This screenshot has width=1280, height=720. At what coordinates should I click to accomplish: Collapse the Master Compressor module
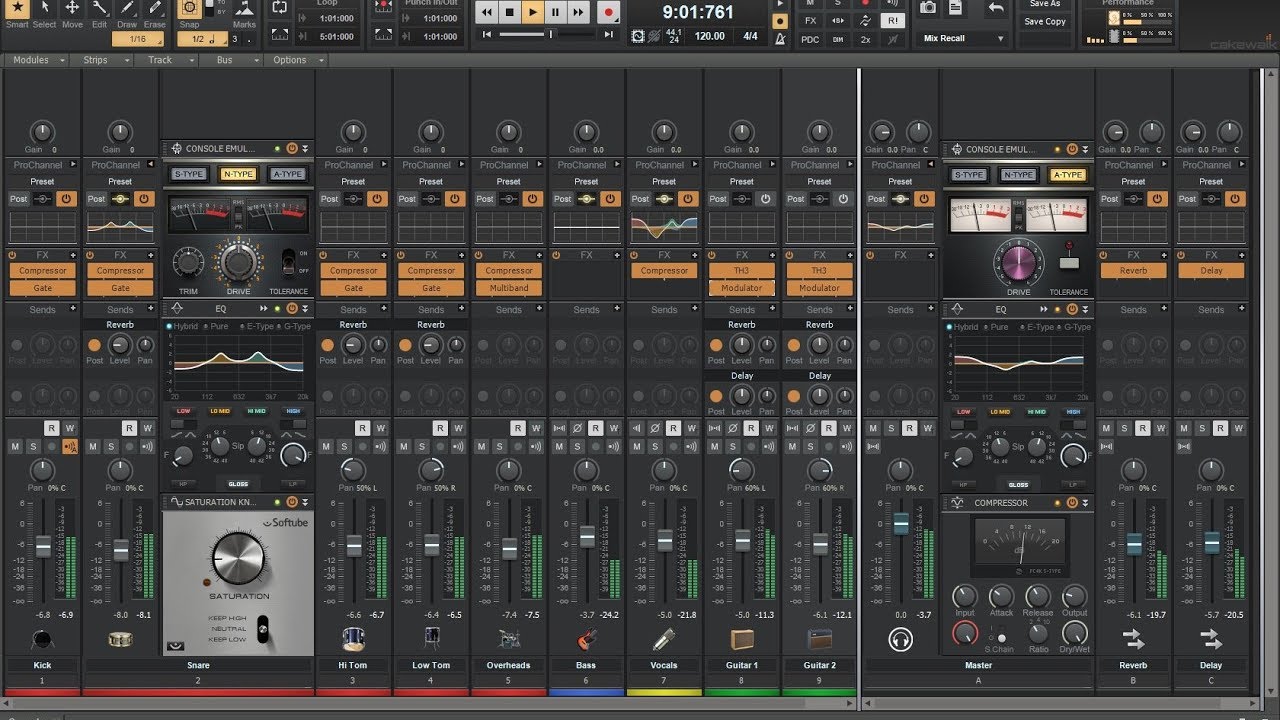click(1085, 503)
